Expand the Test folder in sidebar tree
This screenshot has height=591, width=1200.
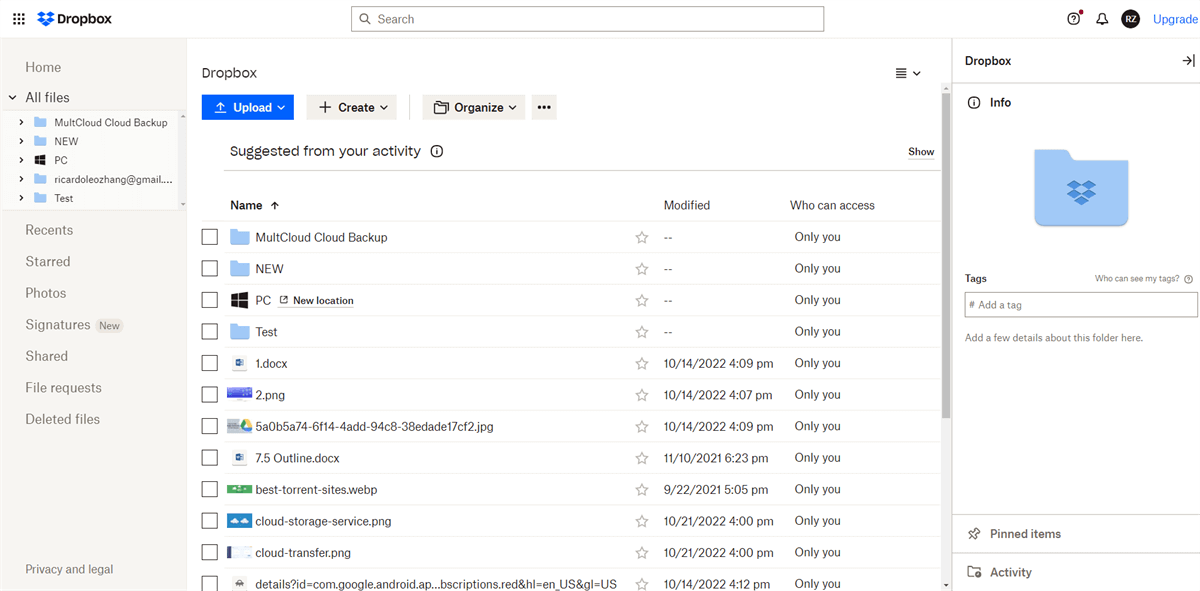point(21,198)
